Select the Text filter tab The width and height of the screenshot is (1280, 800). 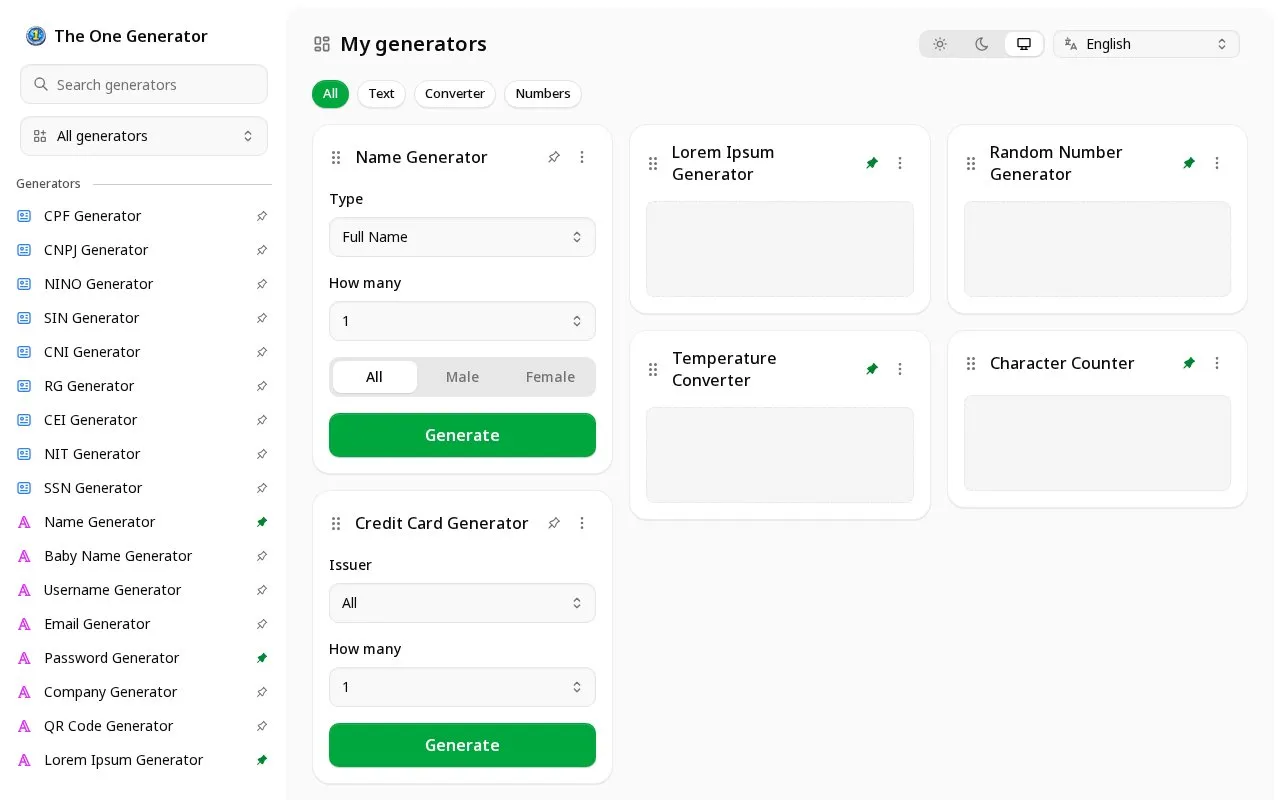click(x=381, y=94)
